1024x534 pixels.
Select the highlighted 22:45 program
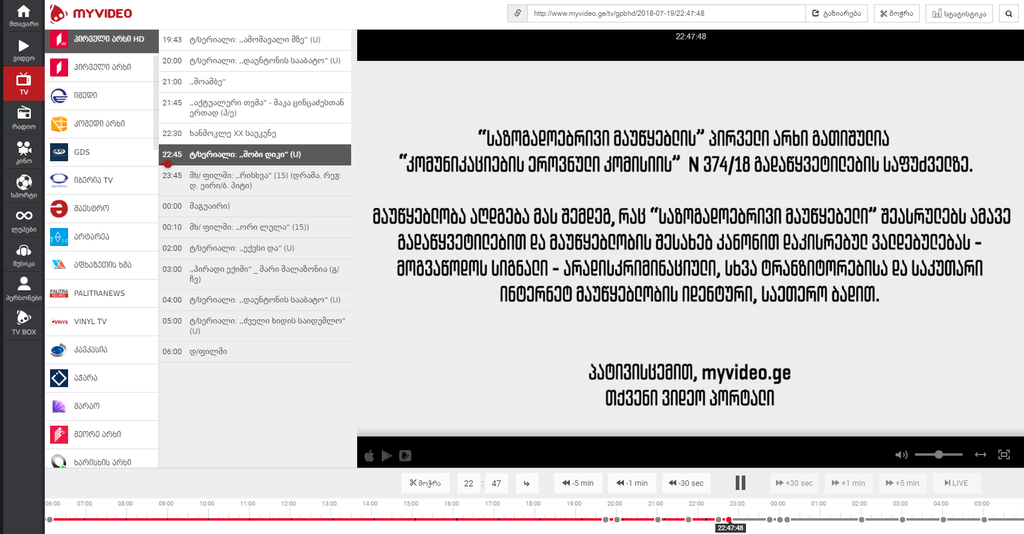tap(255, 155)
